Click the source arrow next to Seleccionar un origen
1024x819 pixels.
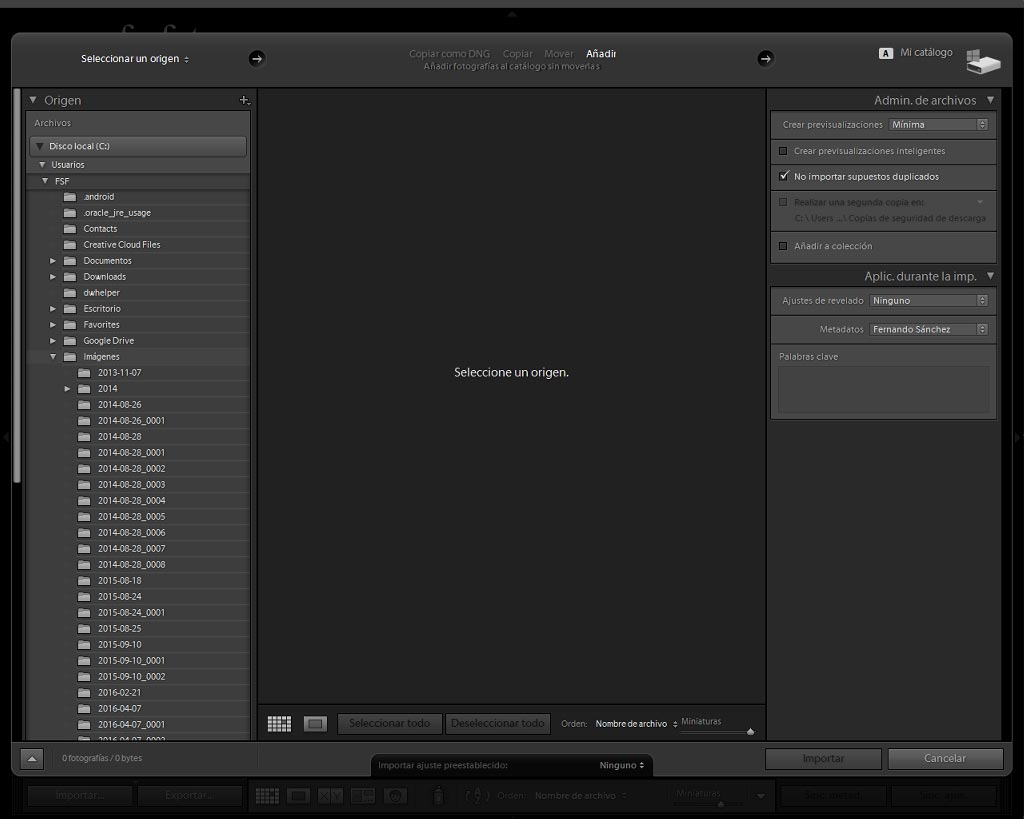[257, 59]
